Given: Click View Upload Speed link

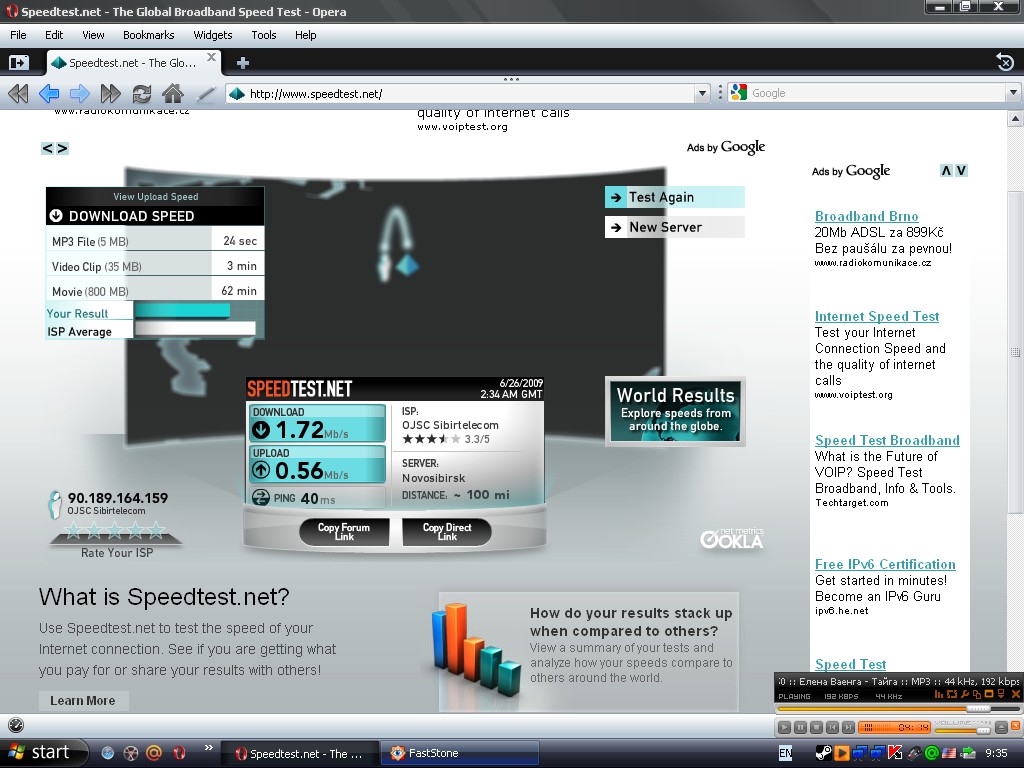Looking at the screenshot, I should click(155, 197).
